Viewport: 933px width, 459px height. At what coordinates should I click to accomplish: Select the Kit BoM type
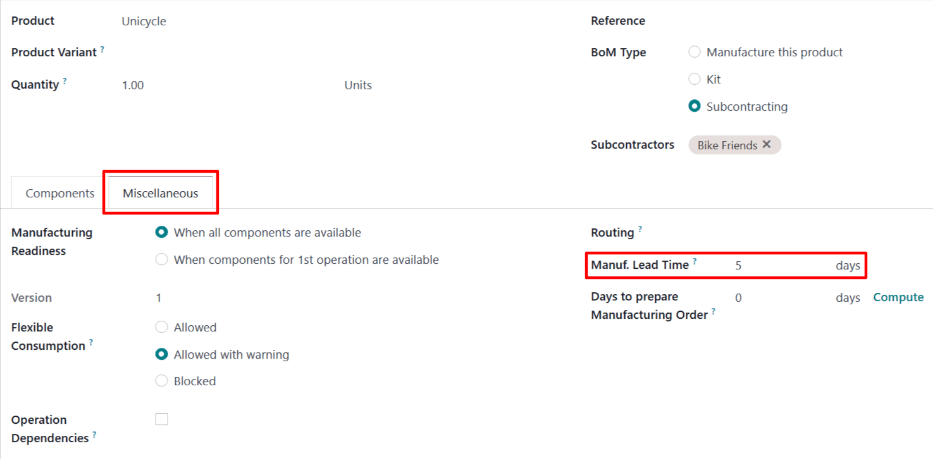(695, 79)
